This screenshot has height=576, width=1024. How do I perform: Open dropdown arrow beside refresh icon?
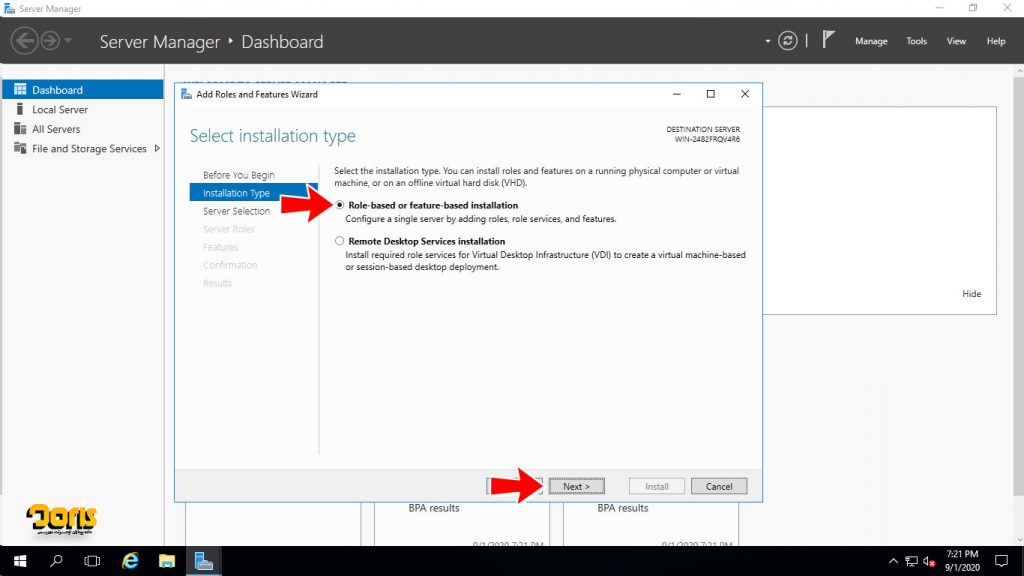coord(767,41)
